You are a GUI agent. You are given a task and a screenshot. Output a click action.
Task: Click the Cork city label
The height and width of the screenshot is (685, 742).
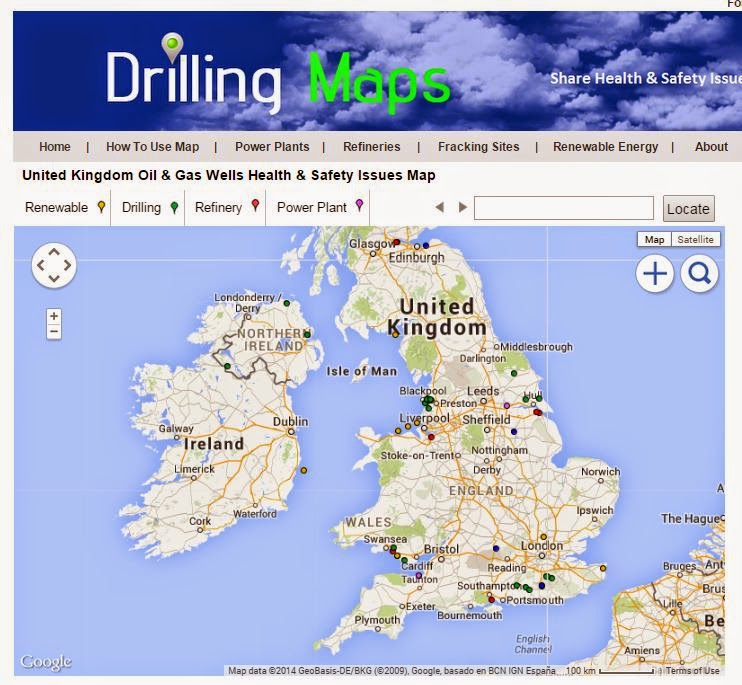(200, 521)
